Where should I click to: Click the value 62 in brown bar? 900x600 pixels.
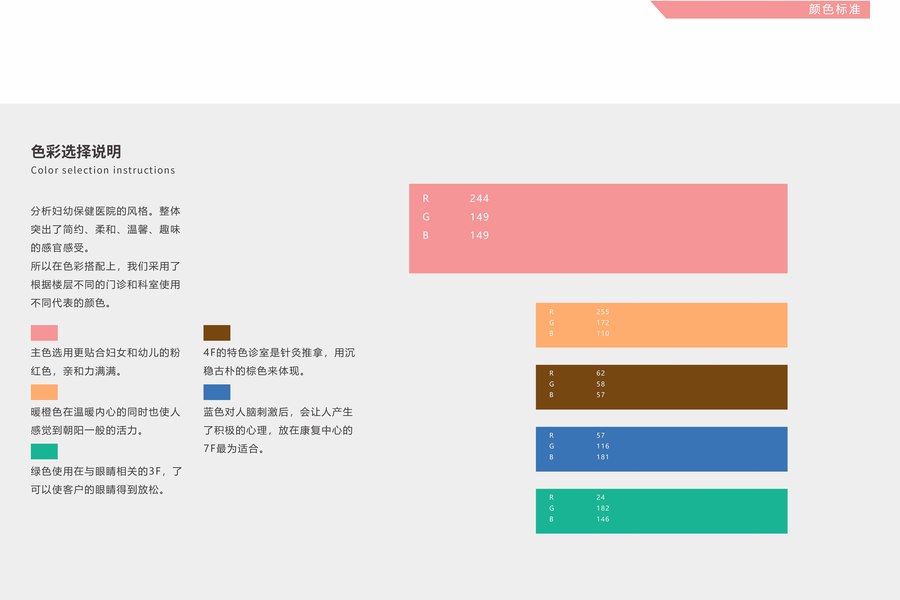[600, 373]
